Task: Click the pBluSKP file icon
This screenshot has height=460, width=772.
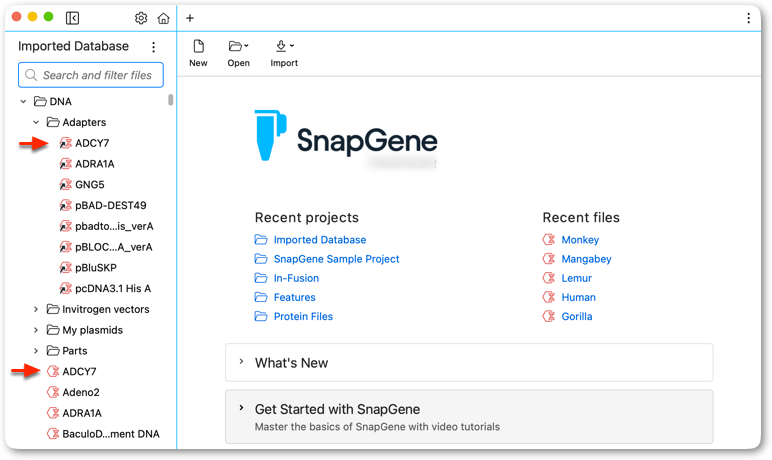Action: [65, 267]
